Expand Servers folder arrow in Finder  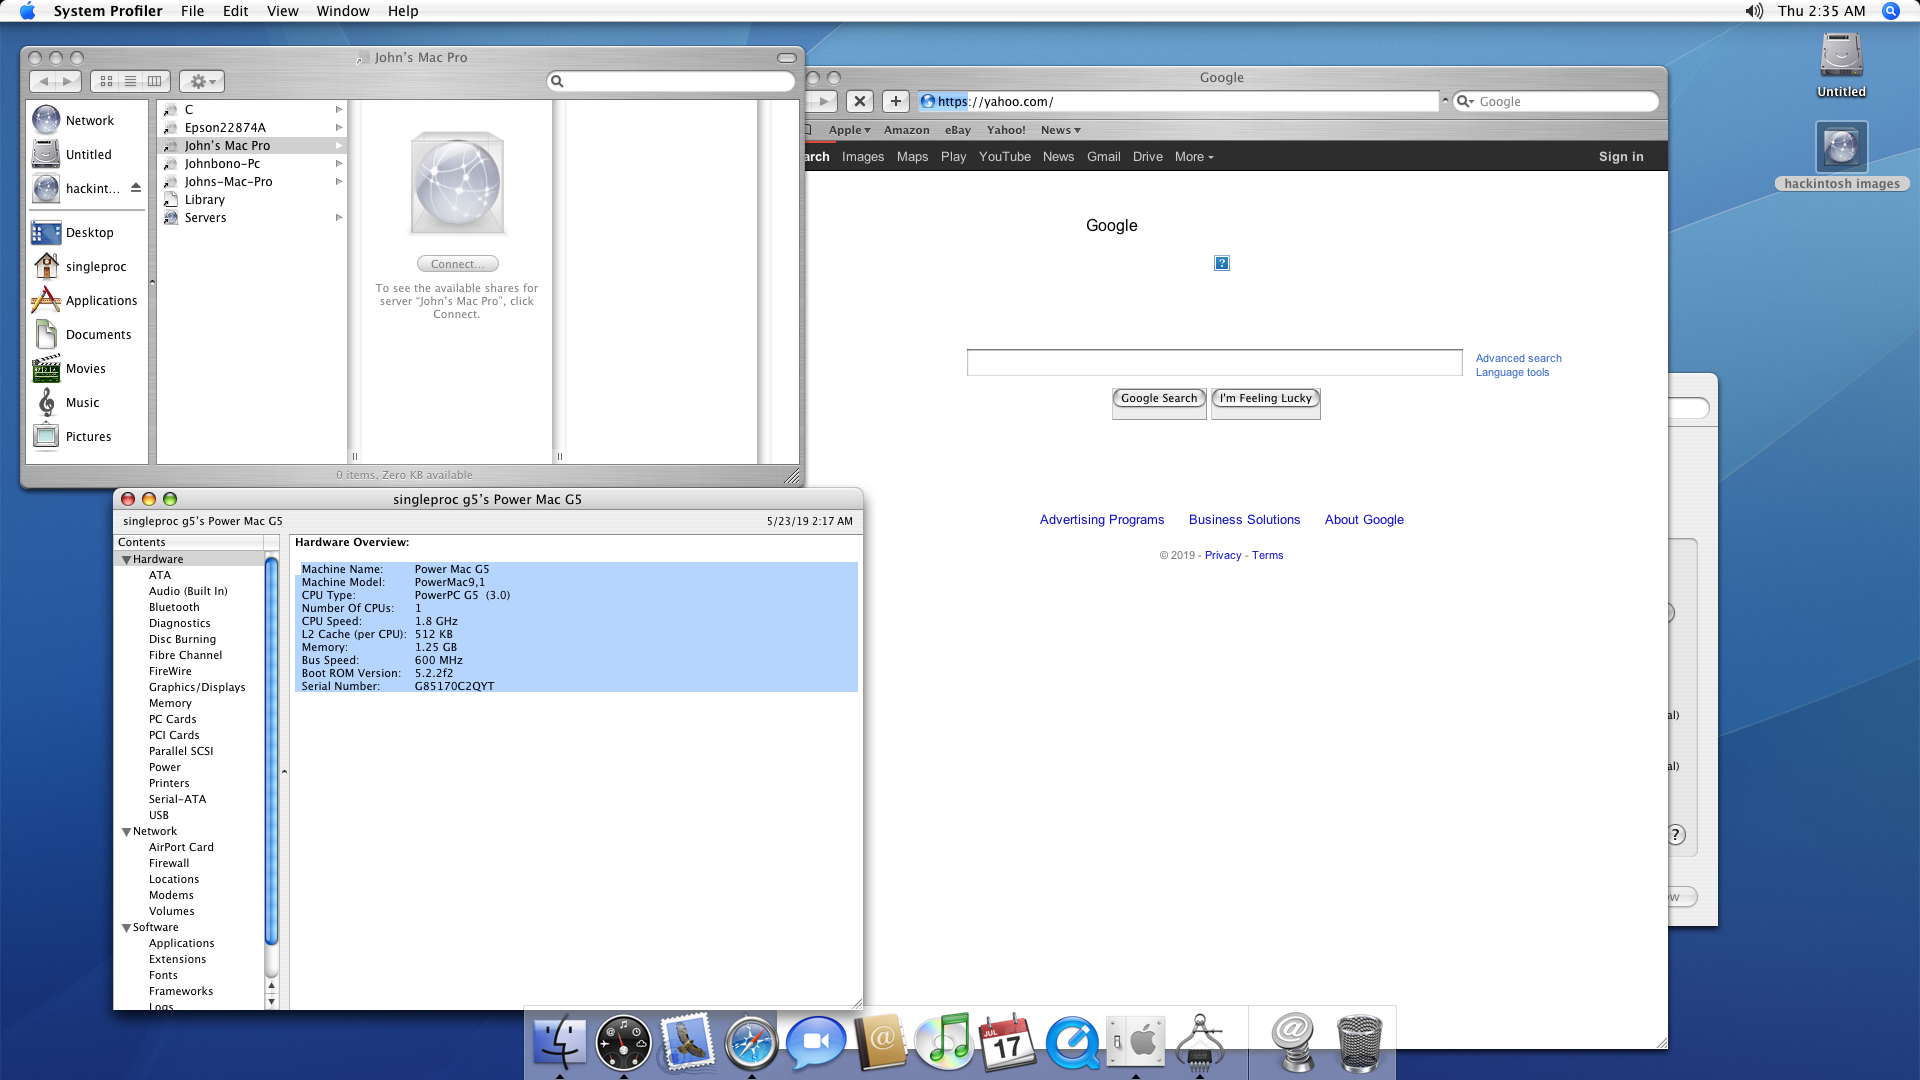click(339, 217)
